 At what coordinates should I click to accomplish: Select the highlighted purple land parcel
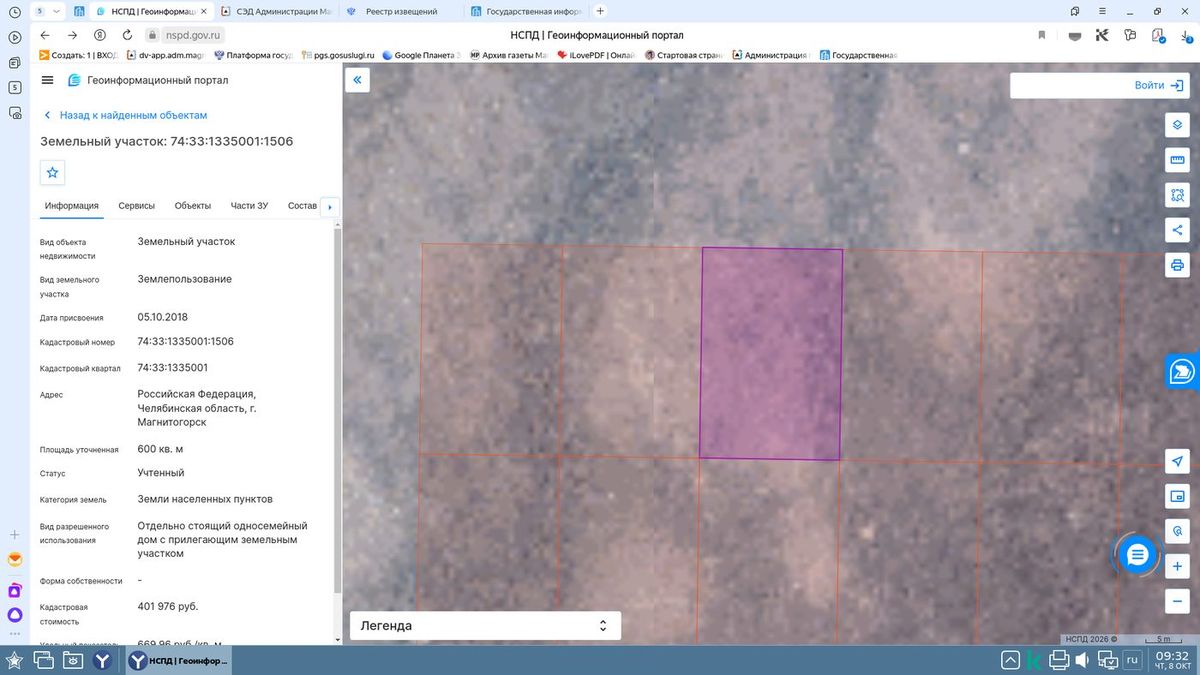770,354
